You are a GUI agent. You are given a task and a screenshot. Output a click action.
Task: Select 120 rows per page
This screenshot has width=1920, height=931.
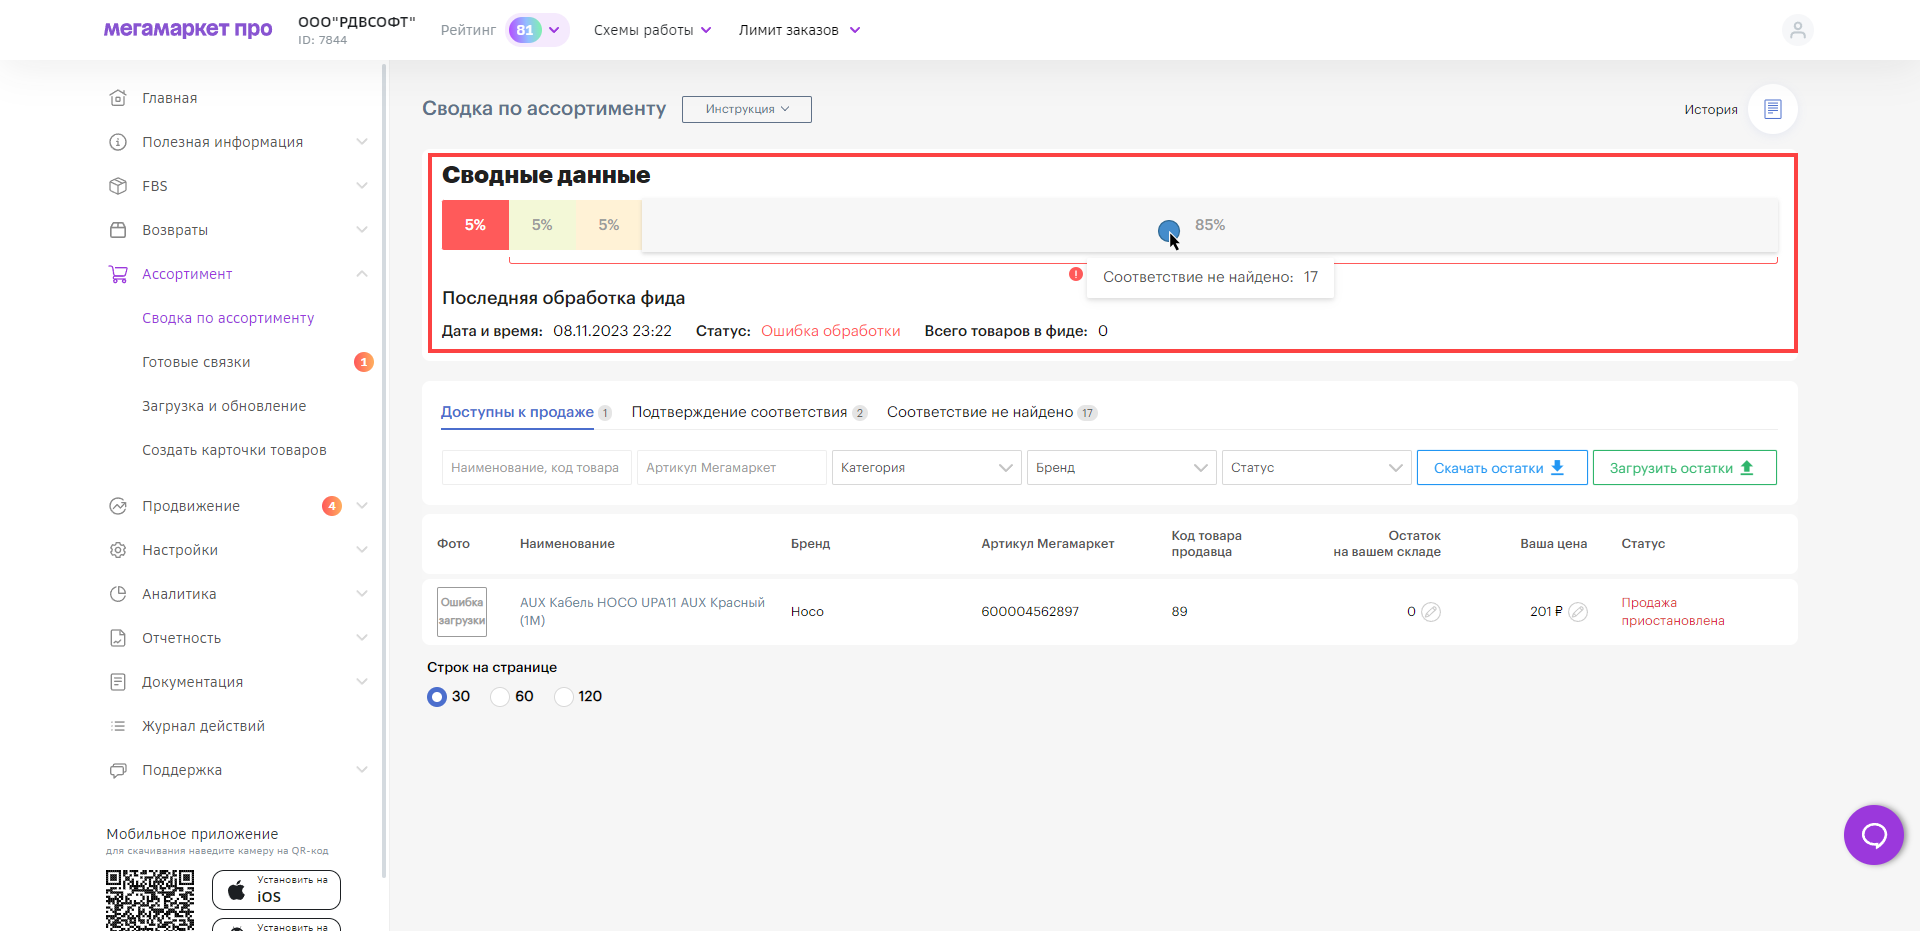click(564, 697)
